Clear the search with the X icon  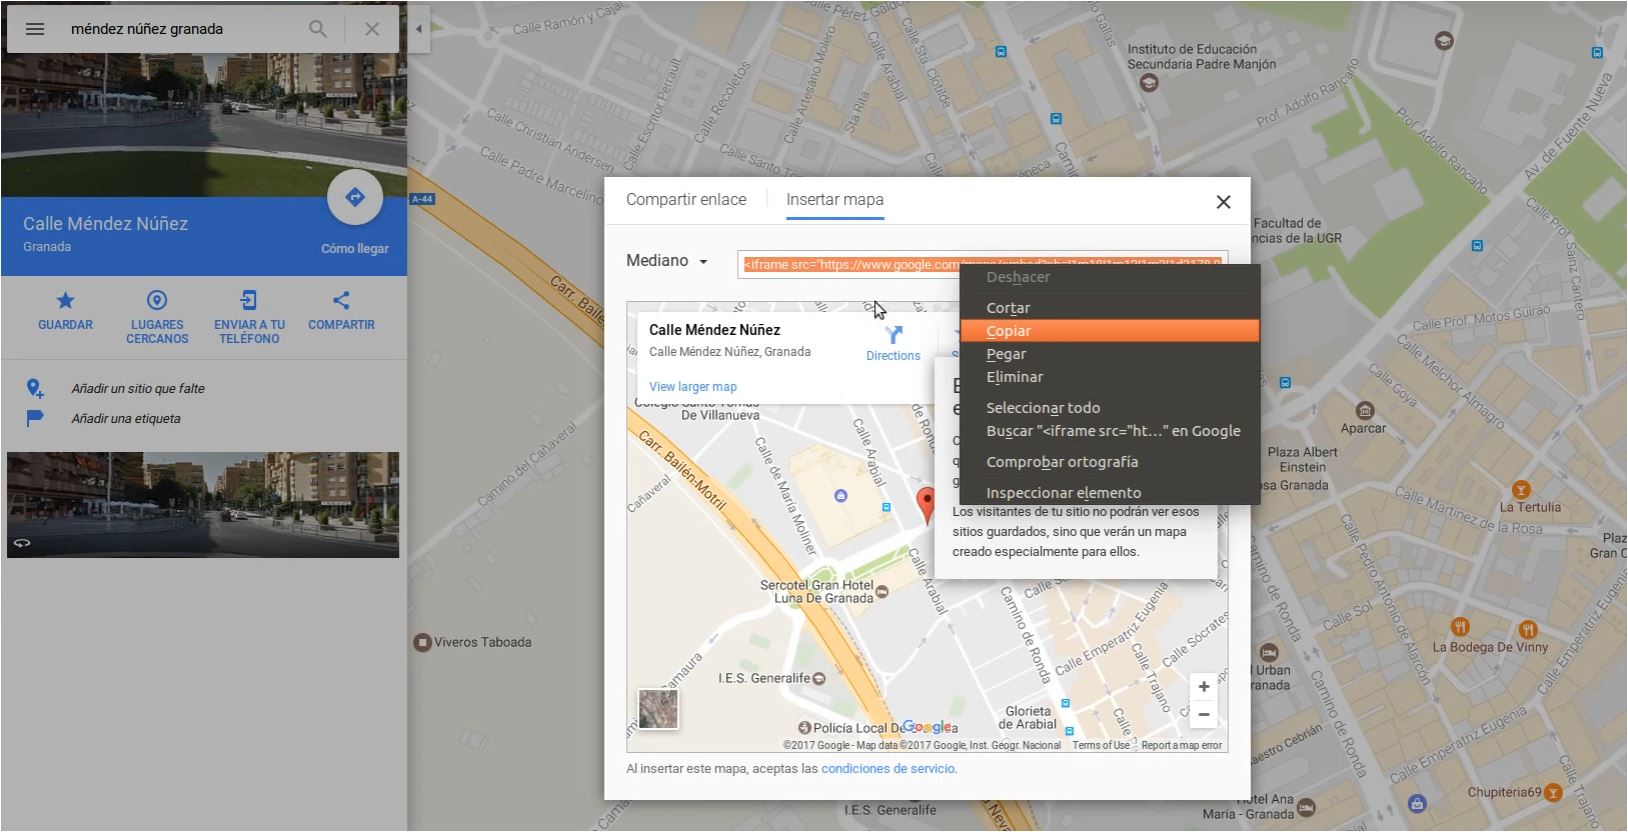click(372, 29)
